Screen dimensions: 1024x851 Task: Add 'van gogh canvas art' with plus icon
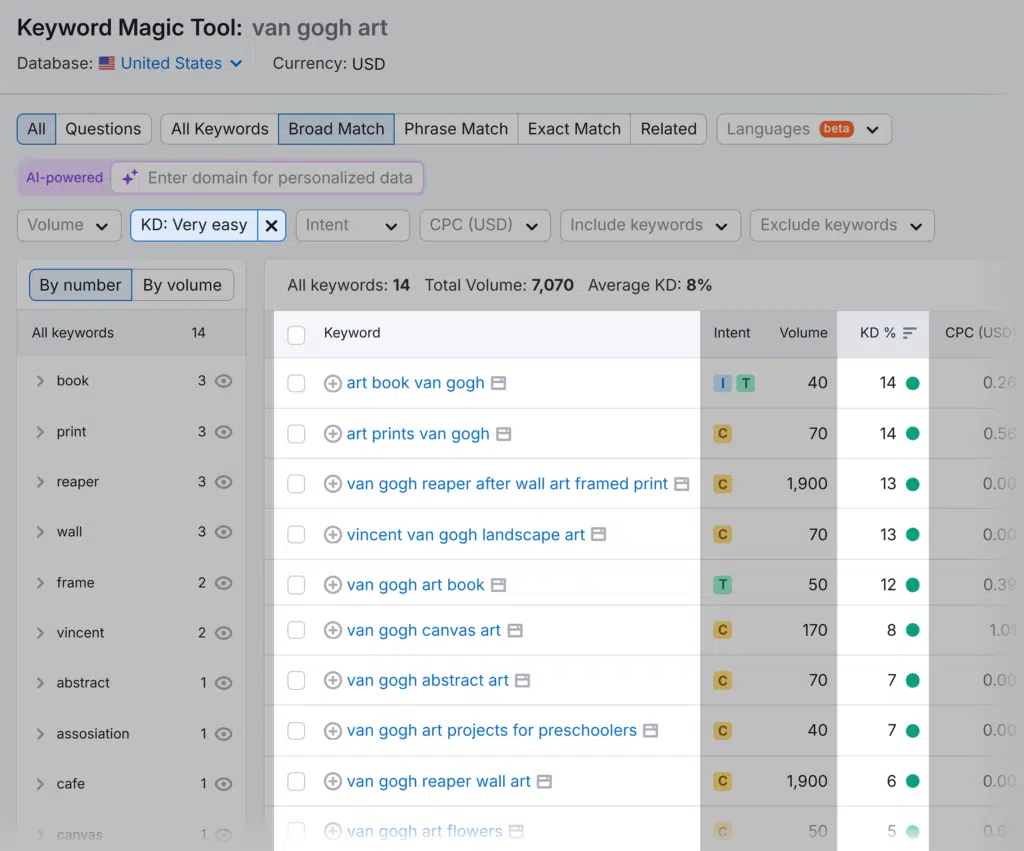[x=333, y=630]
